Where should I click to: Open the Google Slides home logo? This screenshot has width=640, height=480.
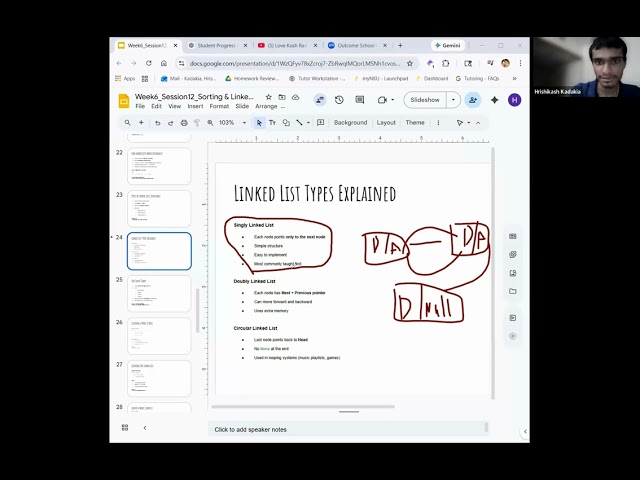pyautogui.click(x=124, y=101)
